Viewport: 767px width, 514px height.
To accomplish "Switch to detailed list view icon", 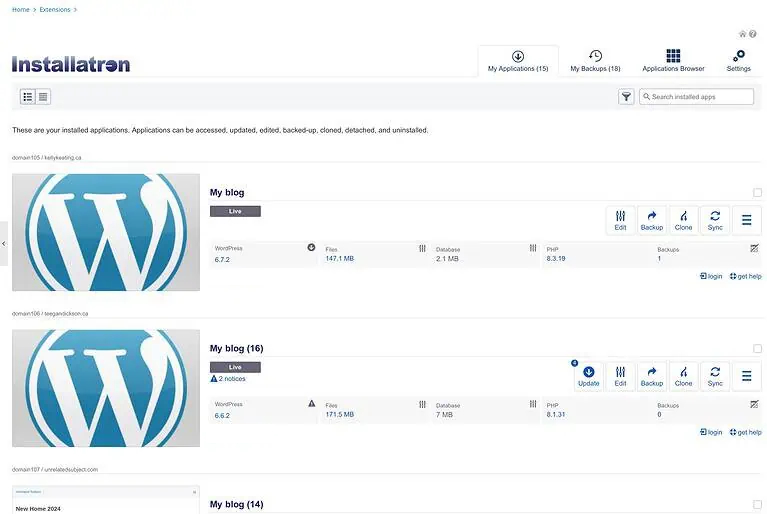I will click(28, 97).
